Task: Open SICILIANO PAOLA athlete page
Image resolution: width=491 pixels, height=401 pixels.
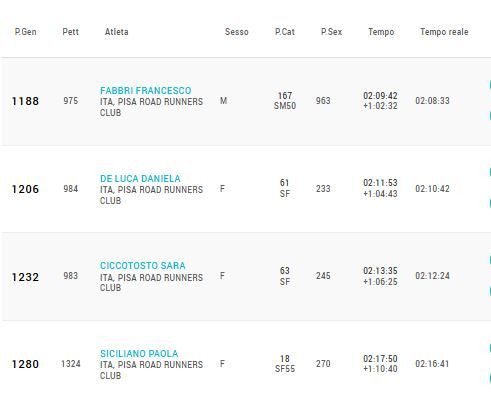Action: coord(139,354)
